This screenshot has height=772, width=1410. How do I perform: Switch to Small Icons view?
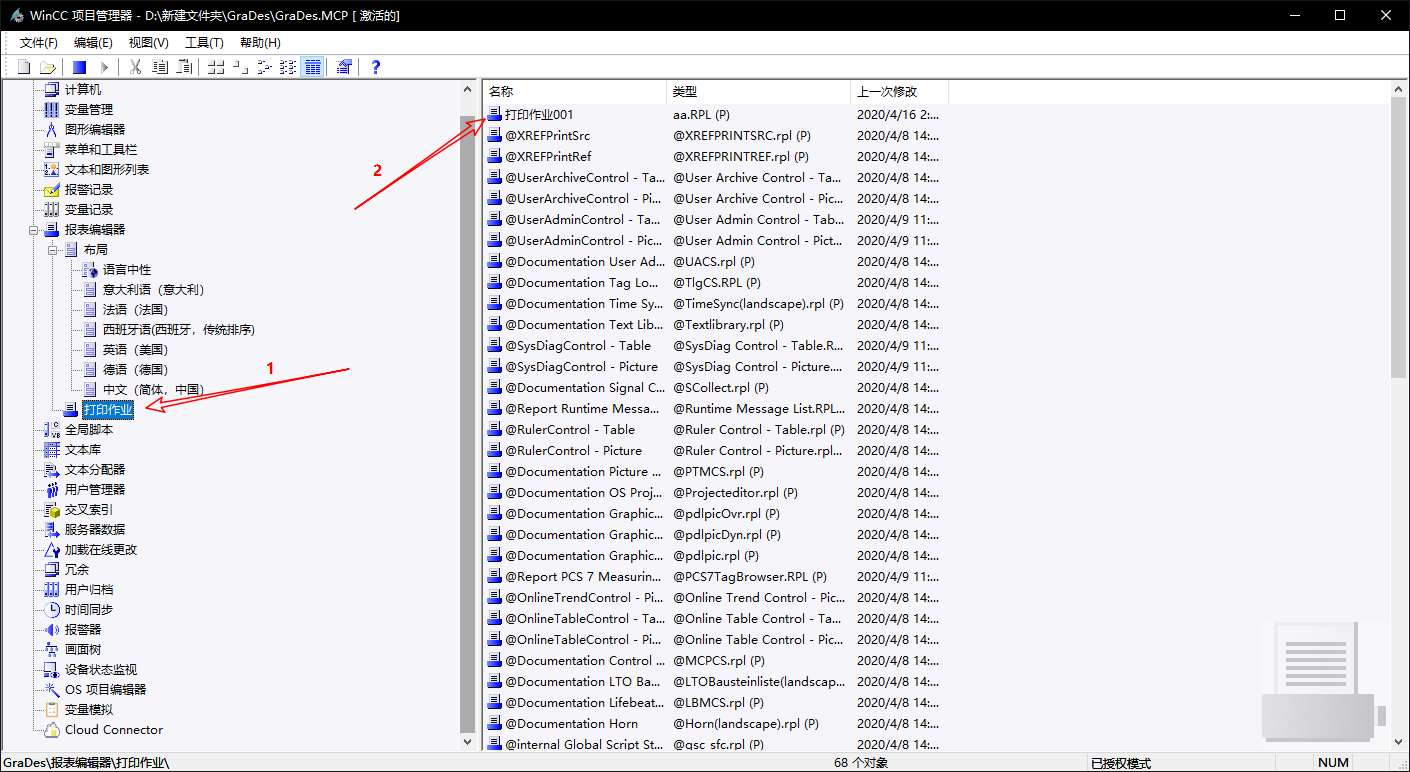point(240,67)
